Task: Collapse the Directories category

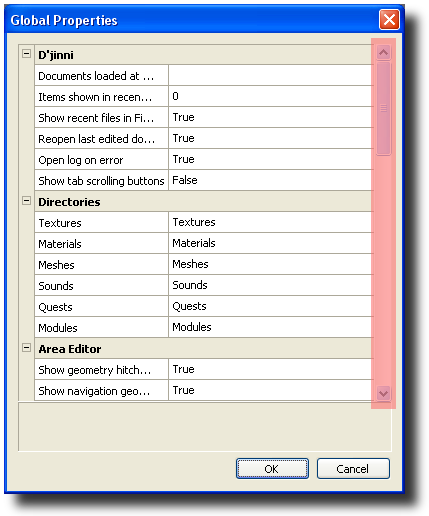Action: pos(26,201)
